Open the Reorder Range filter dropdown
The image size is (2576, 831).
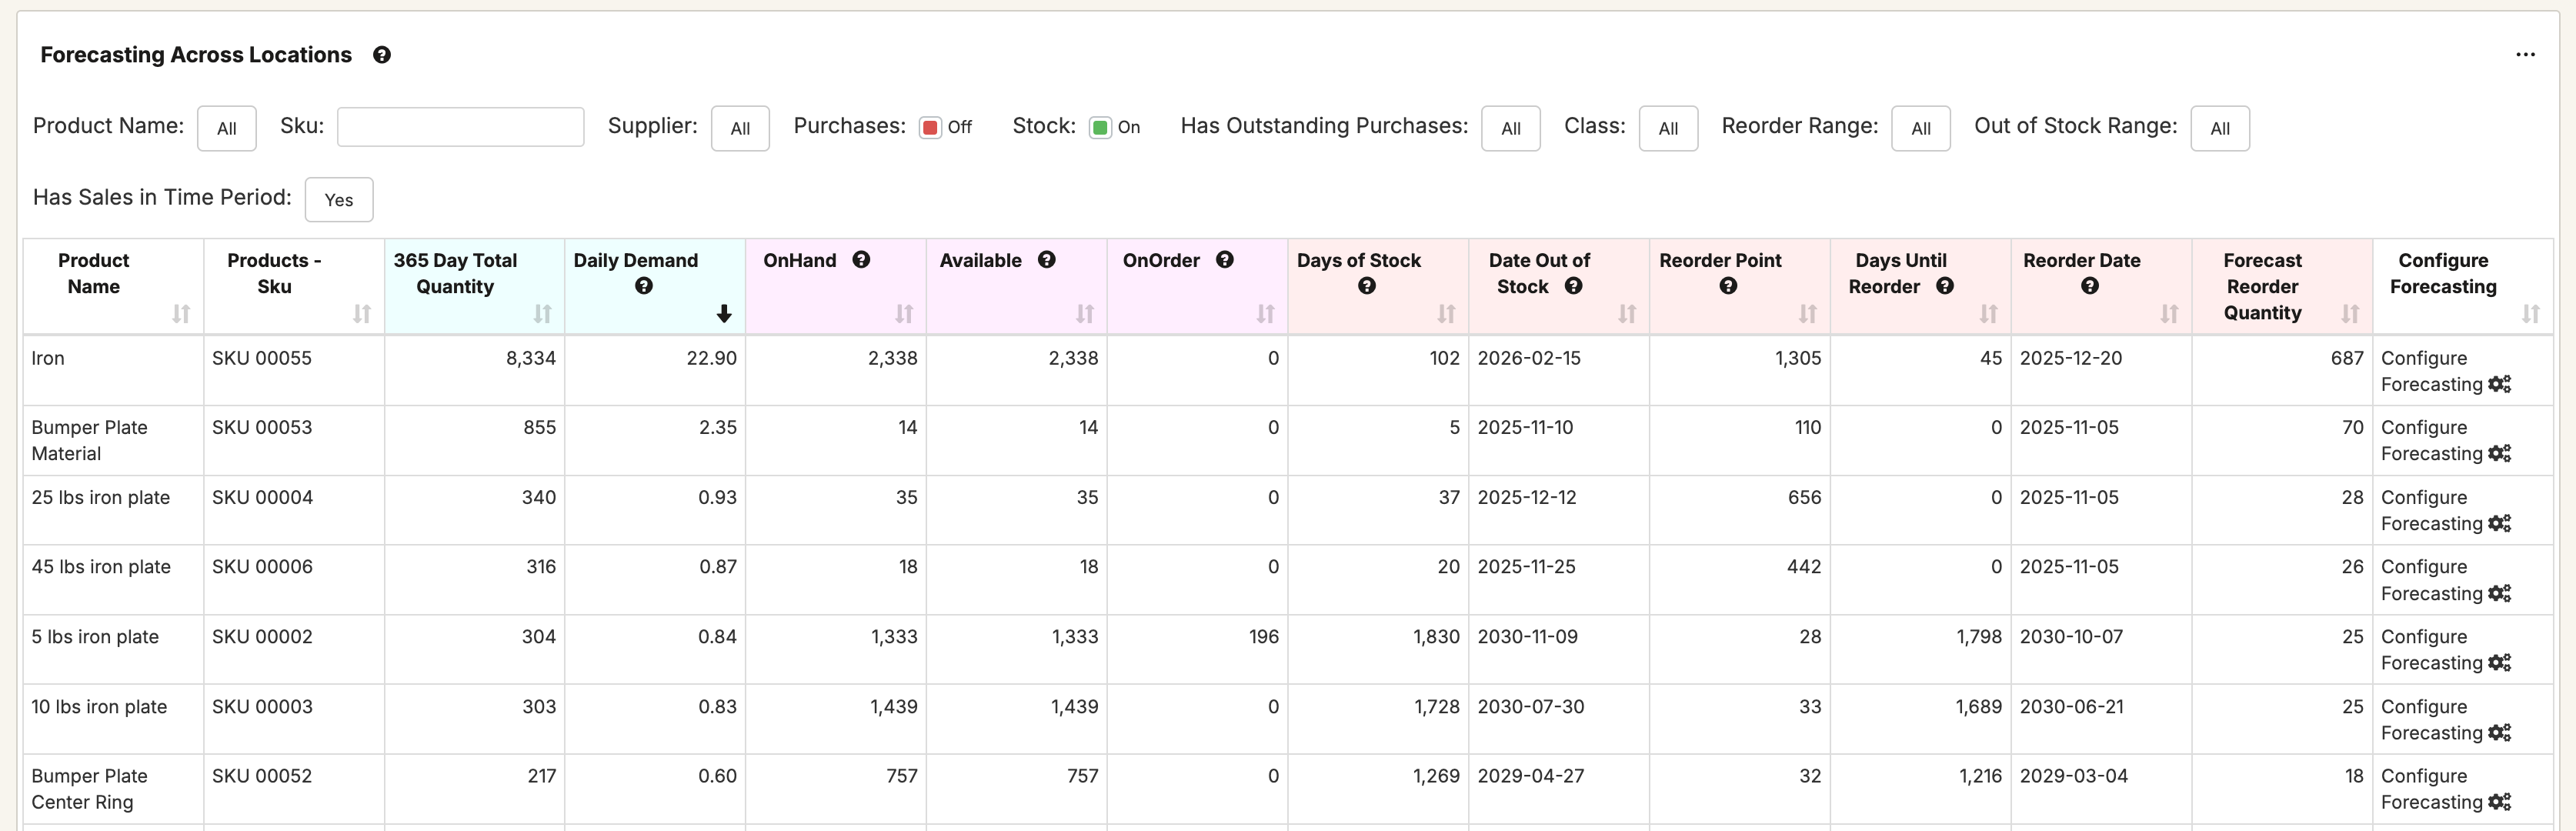[x=1920, y=128]
